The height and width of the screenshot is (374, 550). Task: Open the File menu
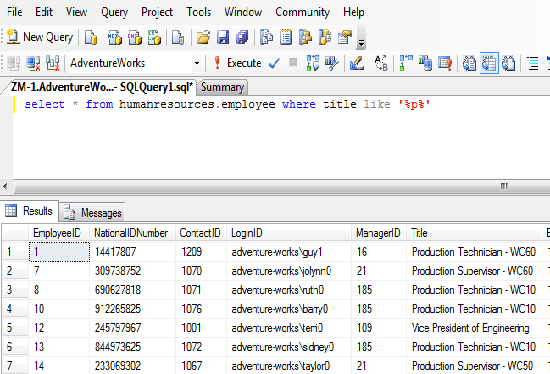[x=14, y=12]
